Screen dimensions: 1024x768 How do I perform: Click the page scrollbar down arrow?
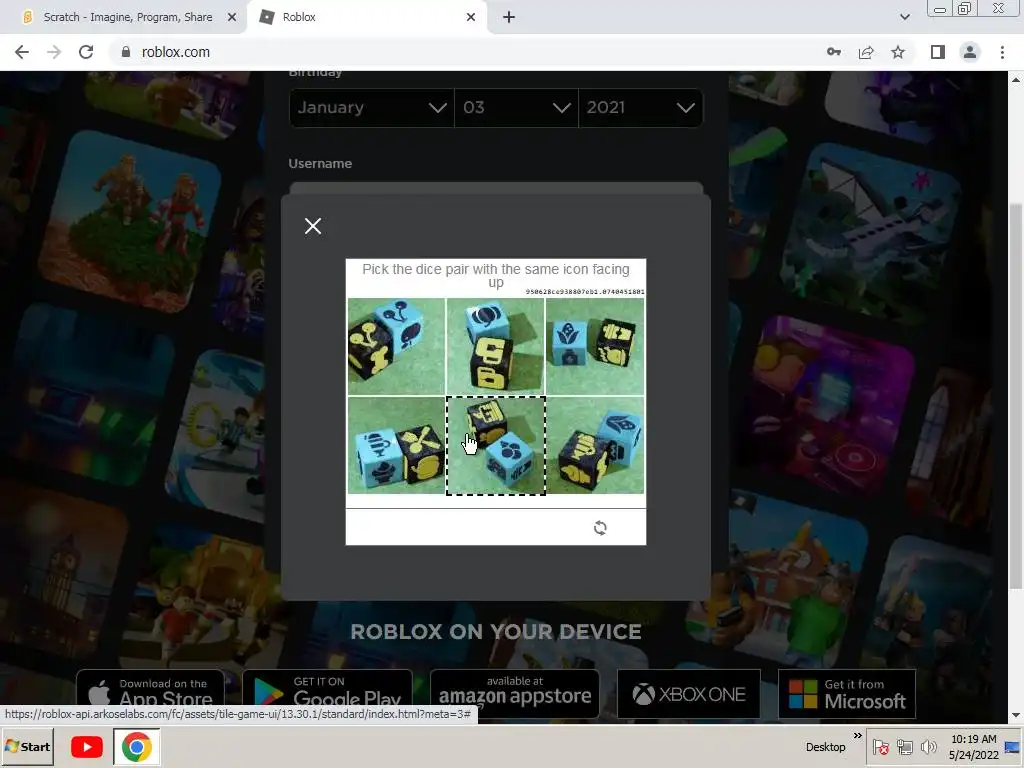pyautogui.click(x=1016, y=716)
